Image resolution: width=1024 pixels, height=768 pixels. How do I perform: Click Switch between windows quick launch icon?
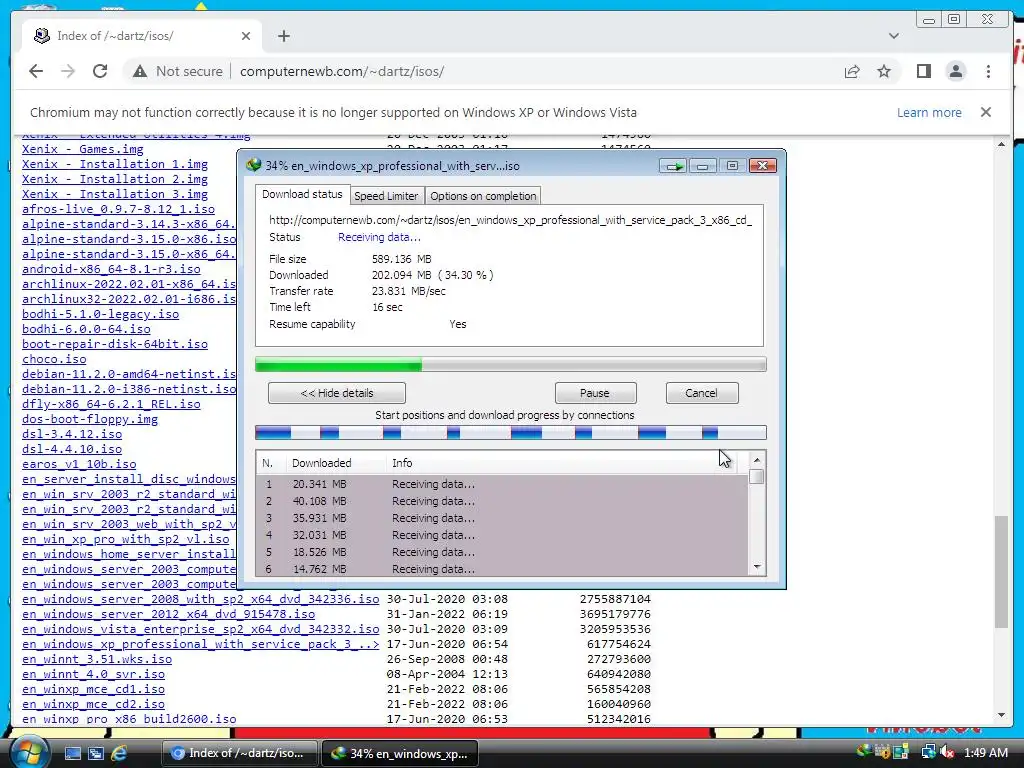point(96,753)
